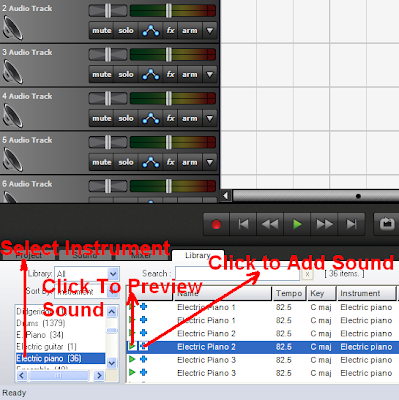Open the 3 Audio Track options dropdown arrow
399x400 pixels.
(x=210, y=75)
